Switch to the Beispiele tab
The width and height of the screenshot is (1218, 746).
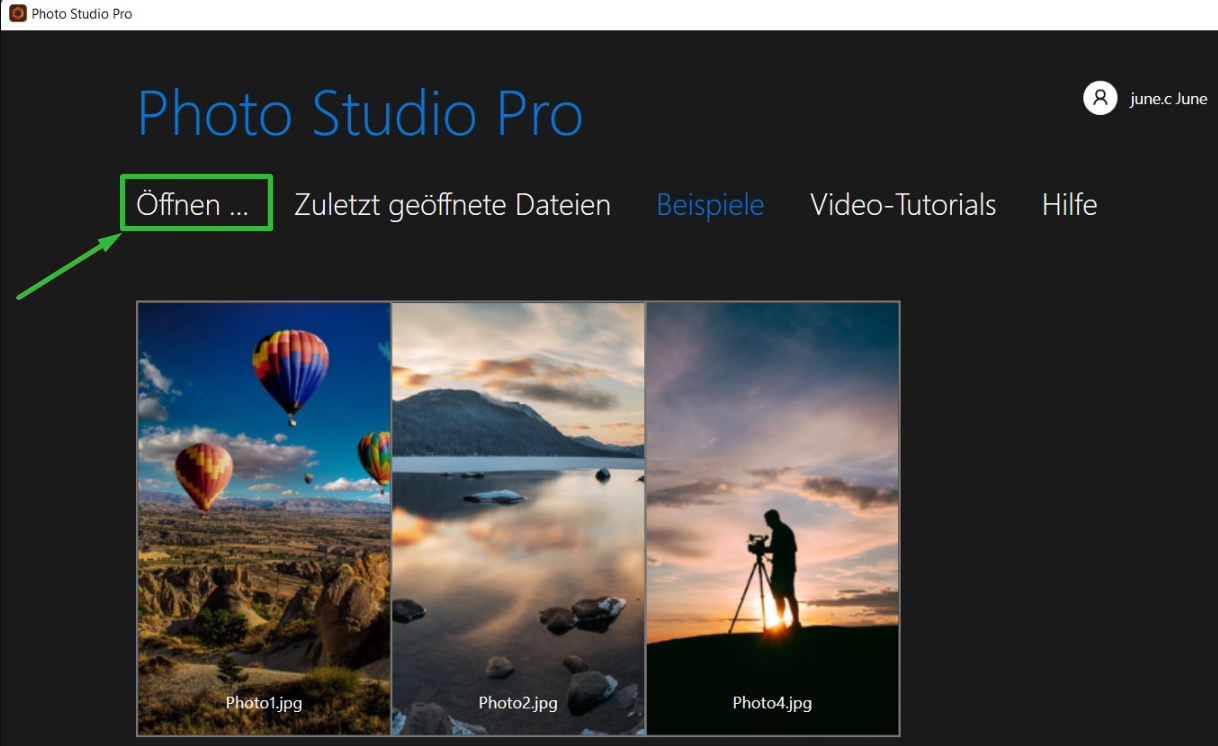[x=710, y=205]
